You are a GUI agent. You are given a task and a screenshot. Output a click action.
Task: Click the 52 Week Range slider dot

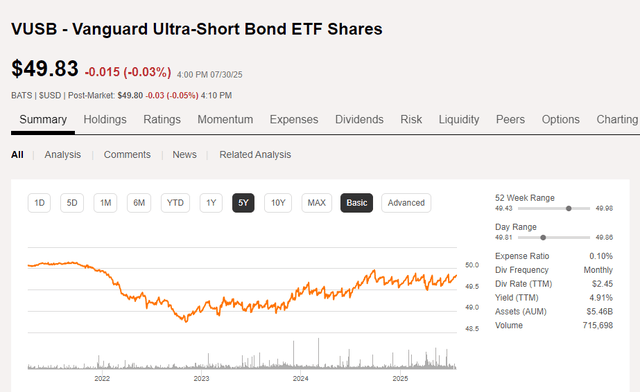click(x=569, y=208)
